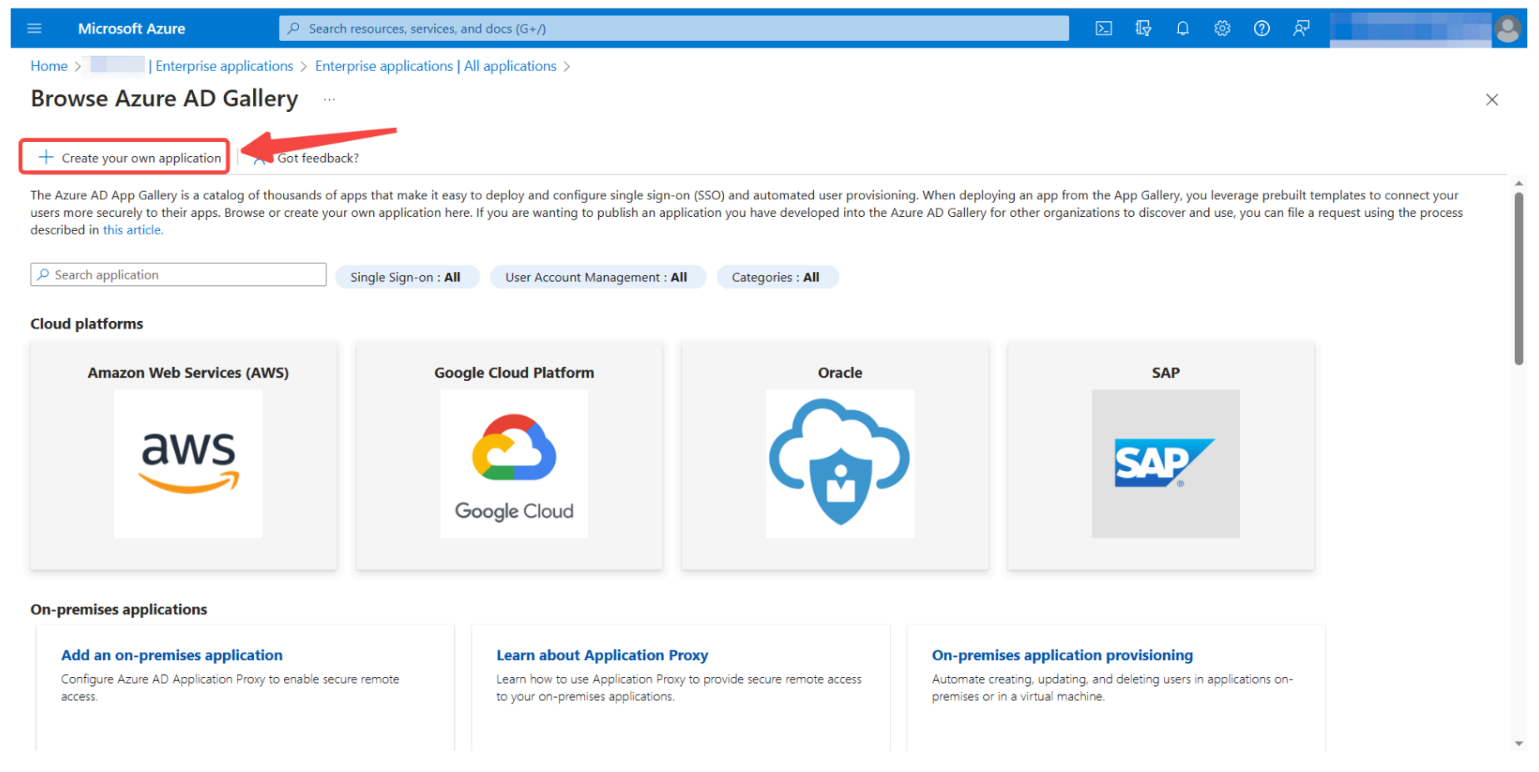Launch Cloud Shell from the top bar
The height and width of the screenshot is (772, 1539).
1104,29
